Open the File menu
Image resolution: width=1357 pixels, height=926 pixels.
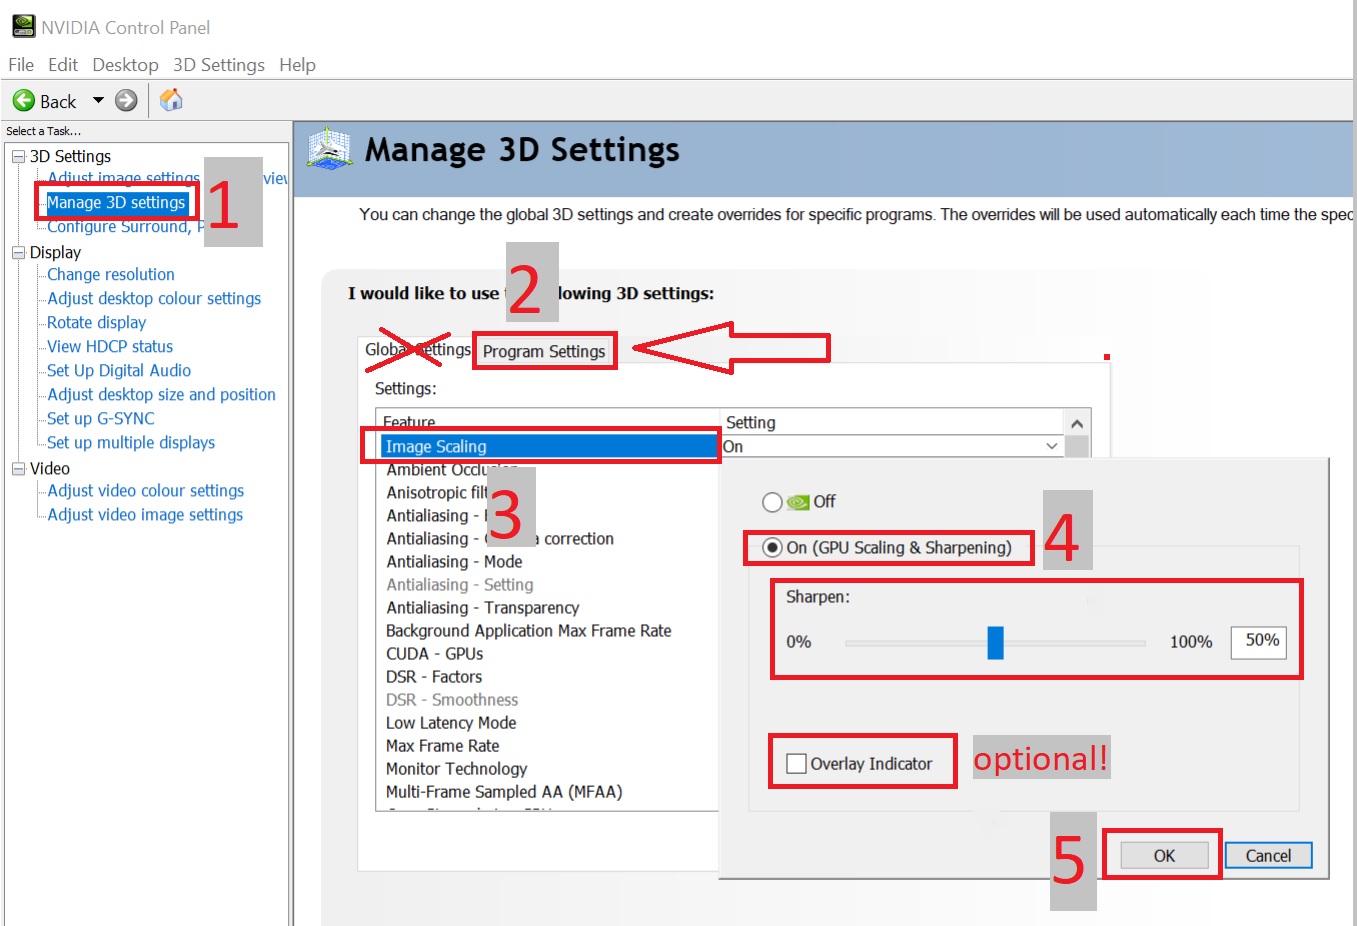21,65
